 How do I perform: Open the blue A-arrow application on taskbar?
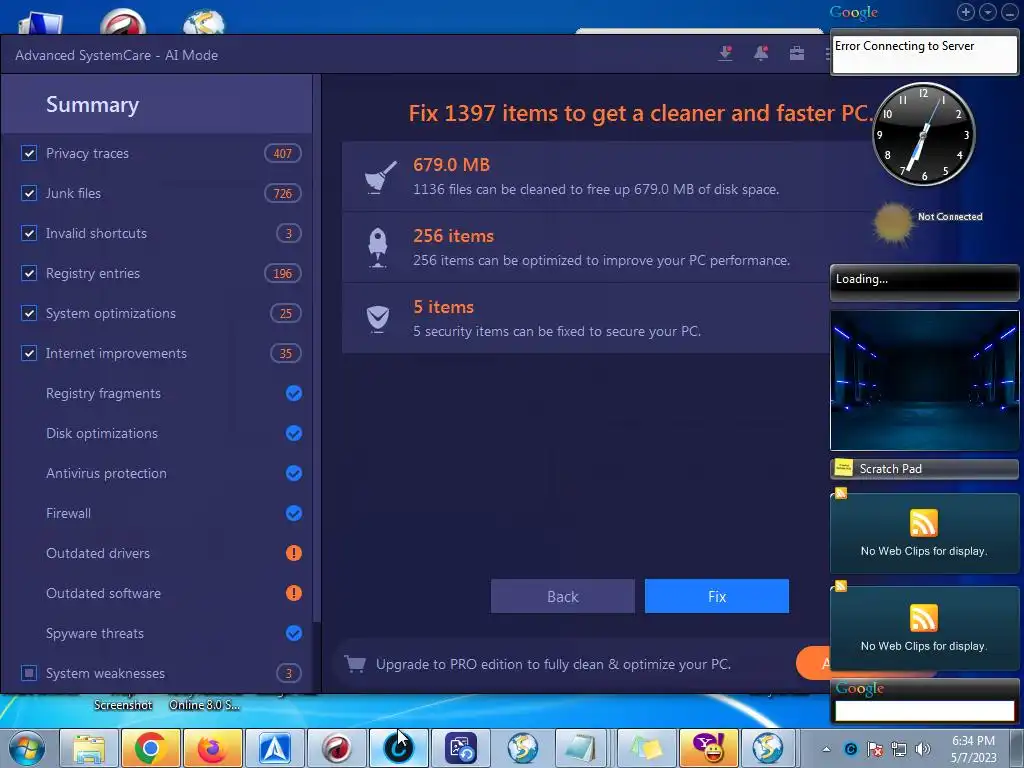tap(274, 748)
